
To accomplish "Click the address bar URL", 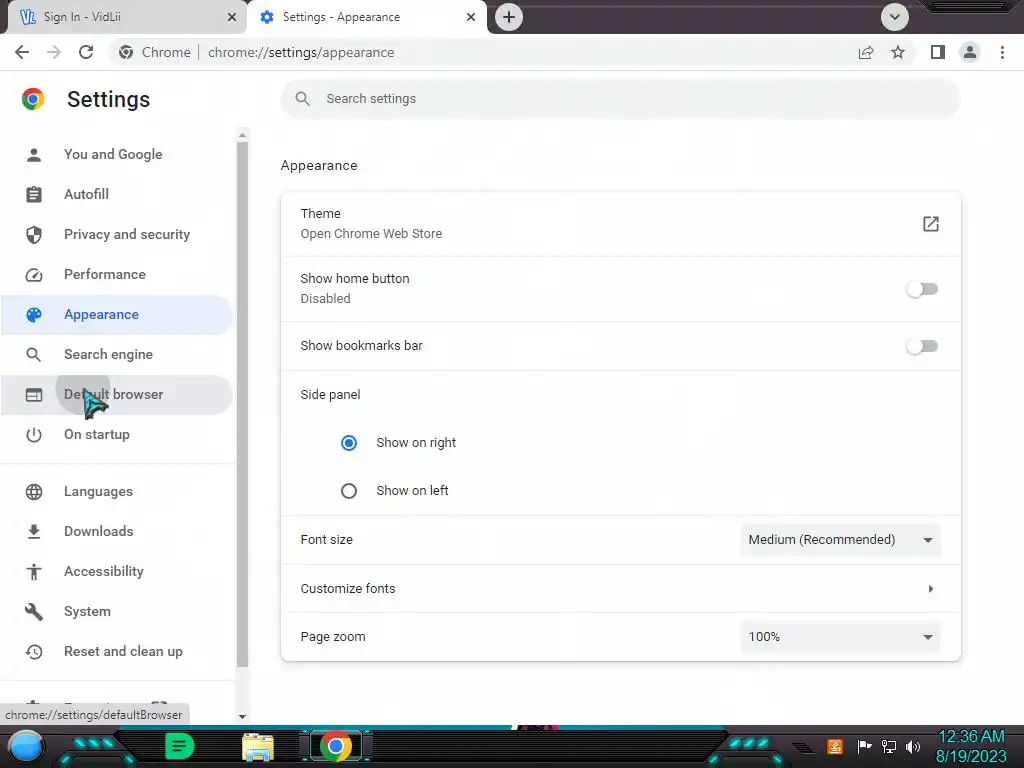I will click(x=301, y=52).
